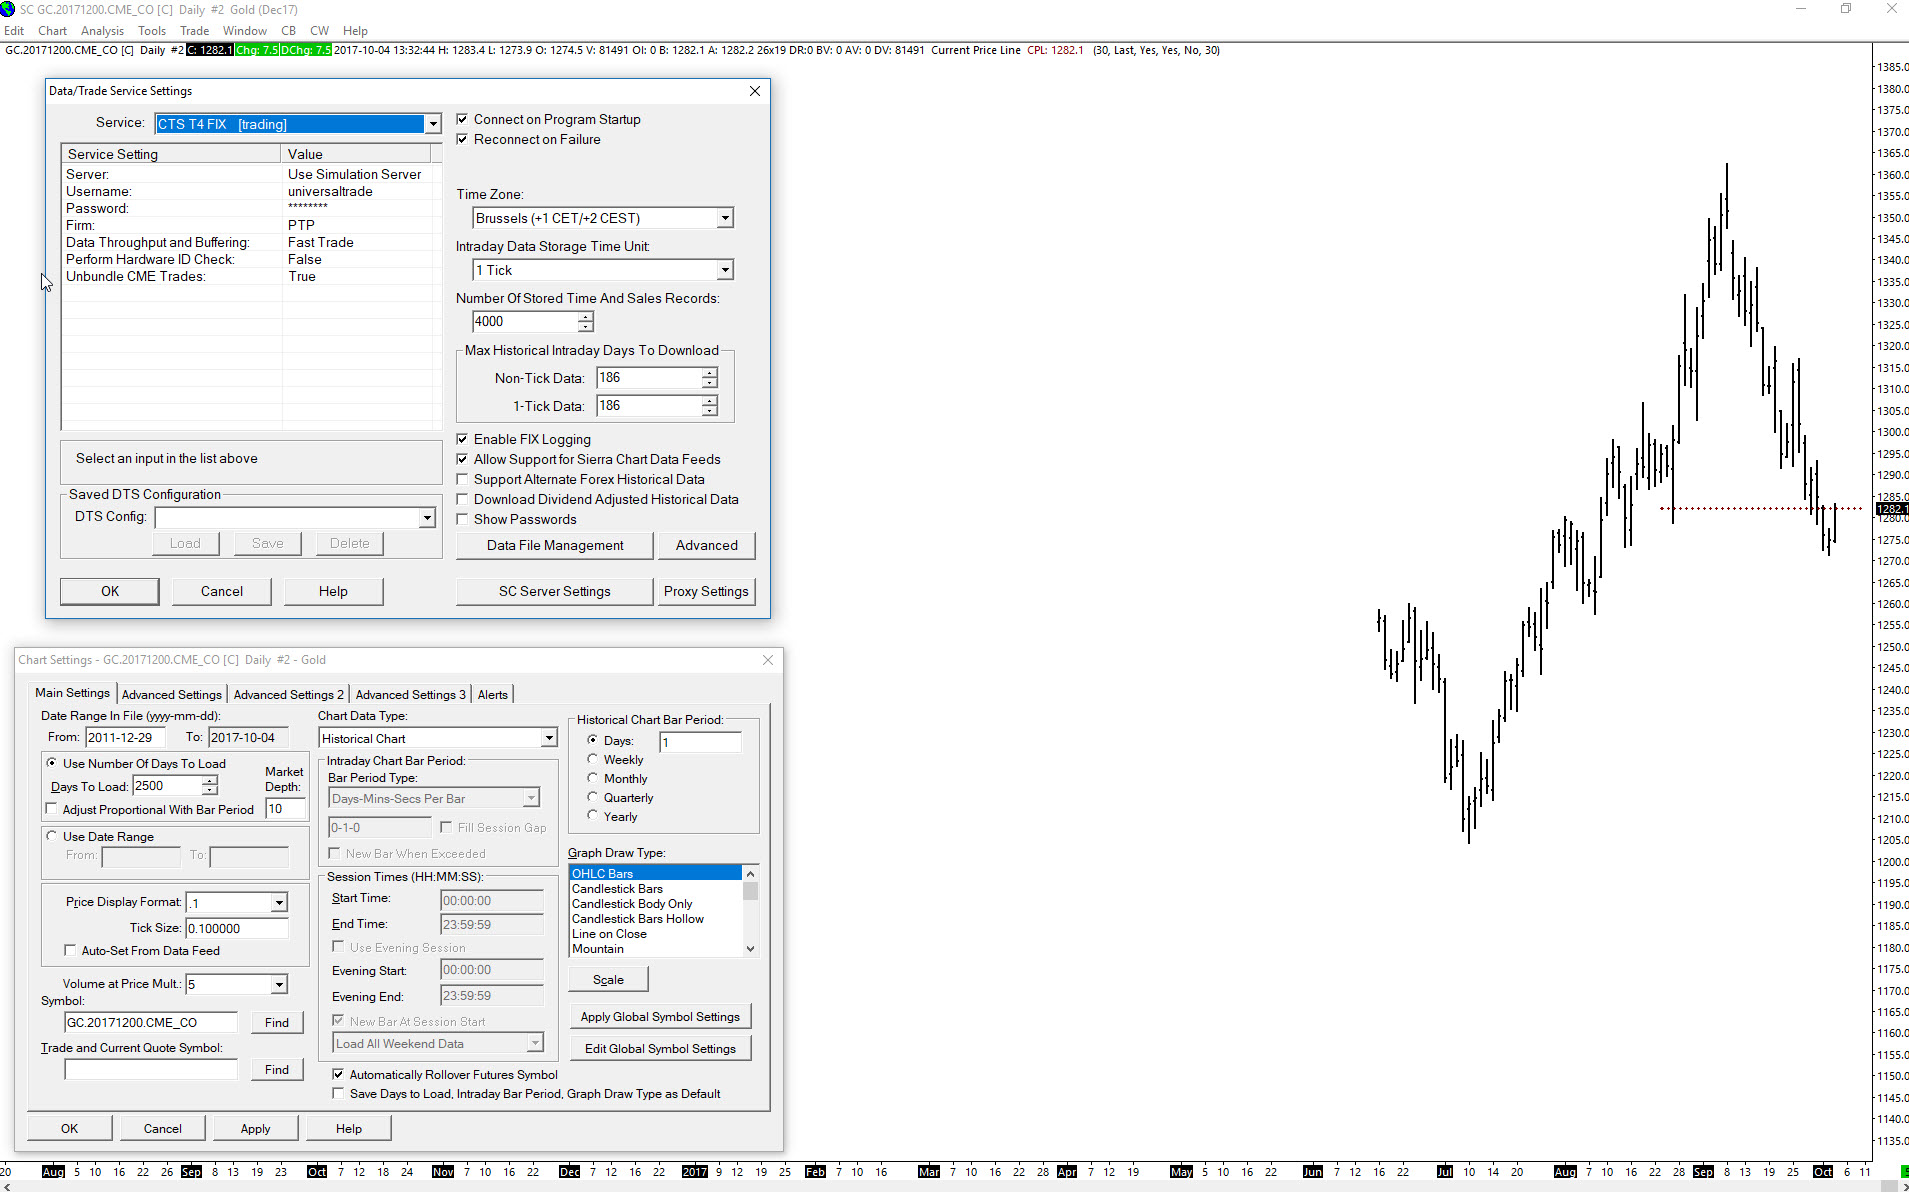The width and height of the screenshot is (1909, 1192).
Task: Toggle Reconnect on Failure checkbox
Action: point(462,139)
